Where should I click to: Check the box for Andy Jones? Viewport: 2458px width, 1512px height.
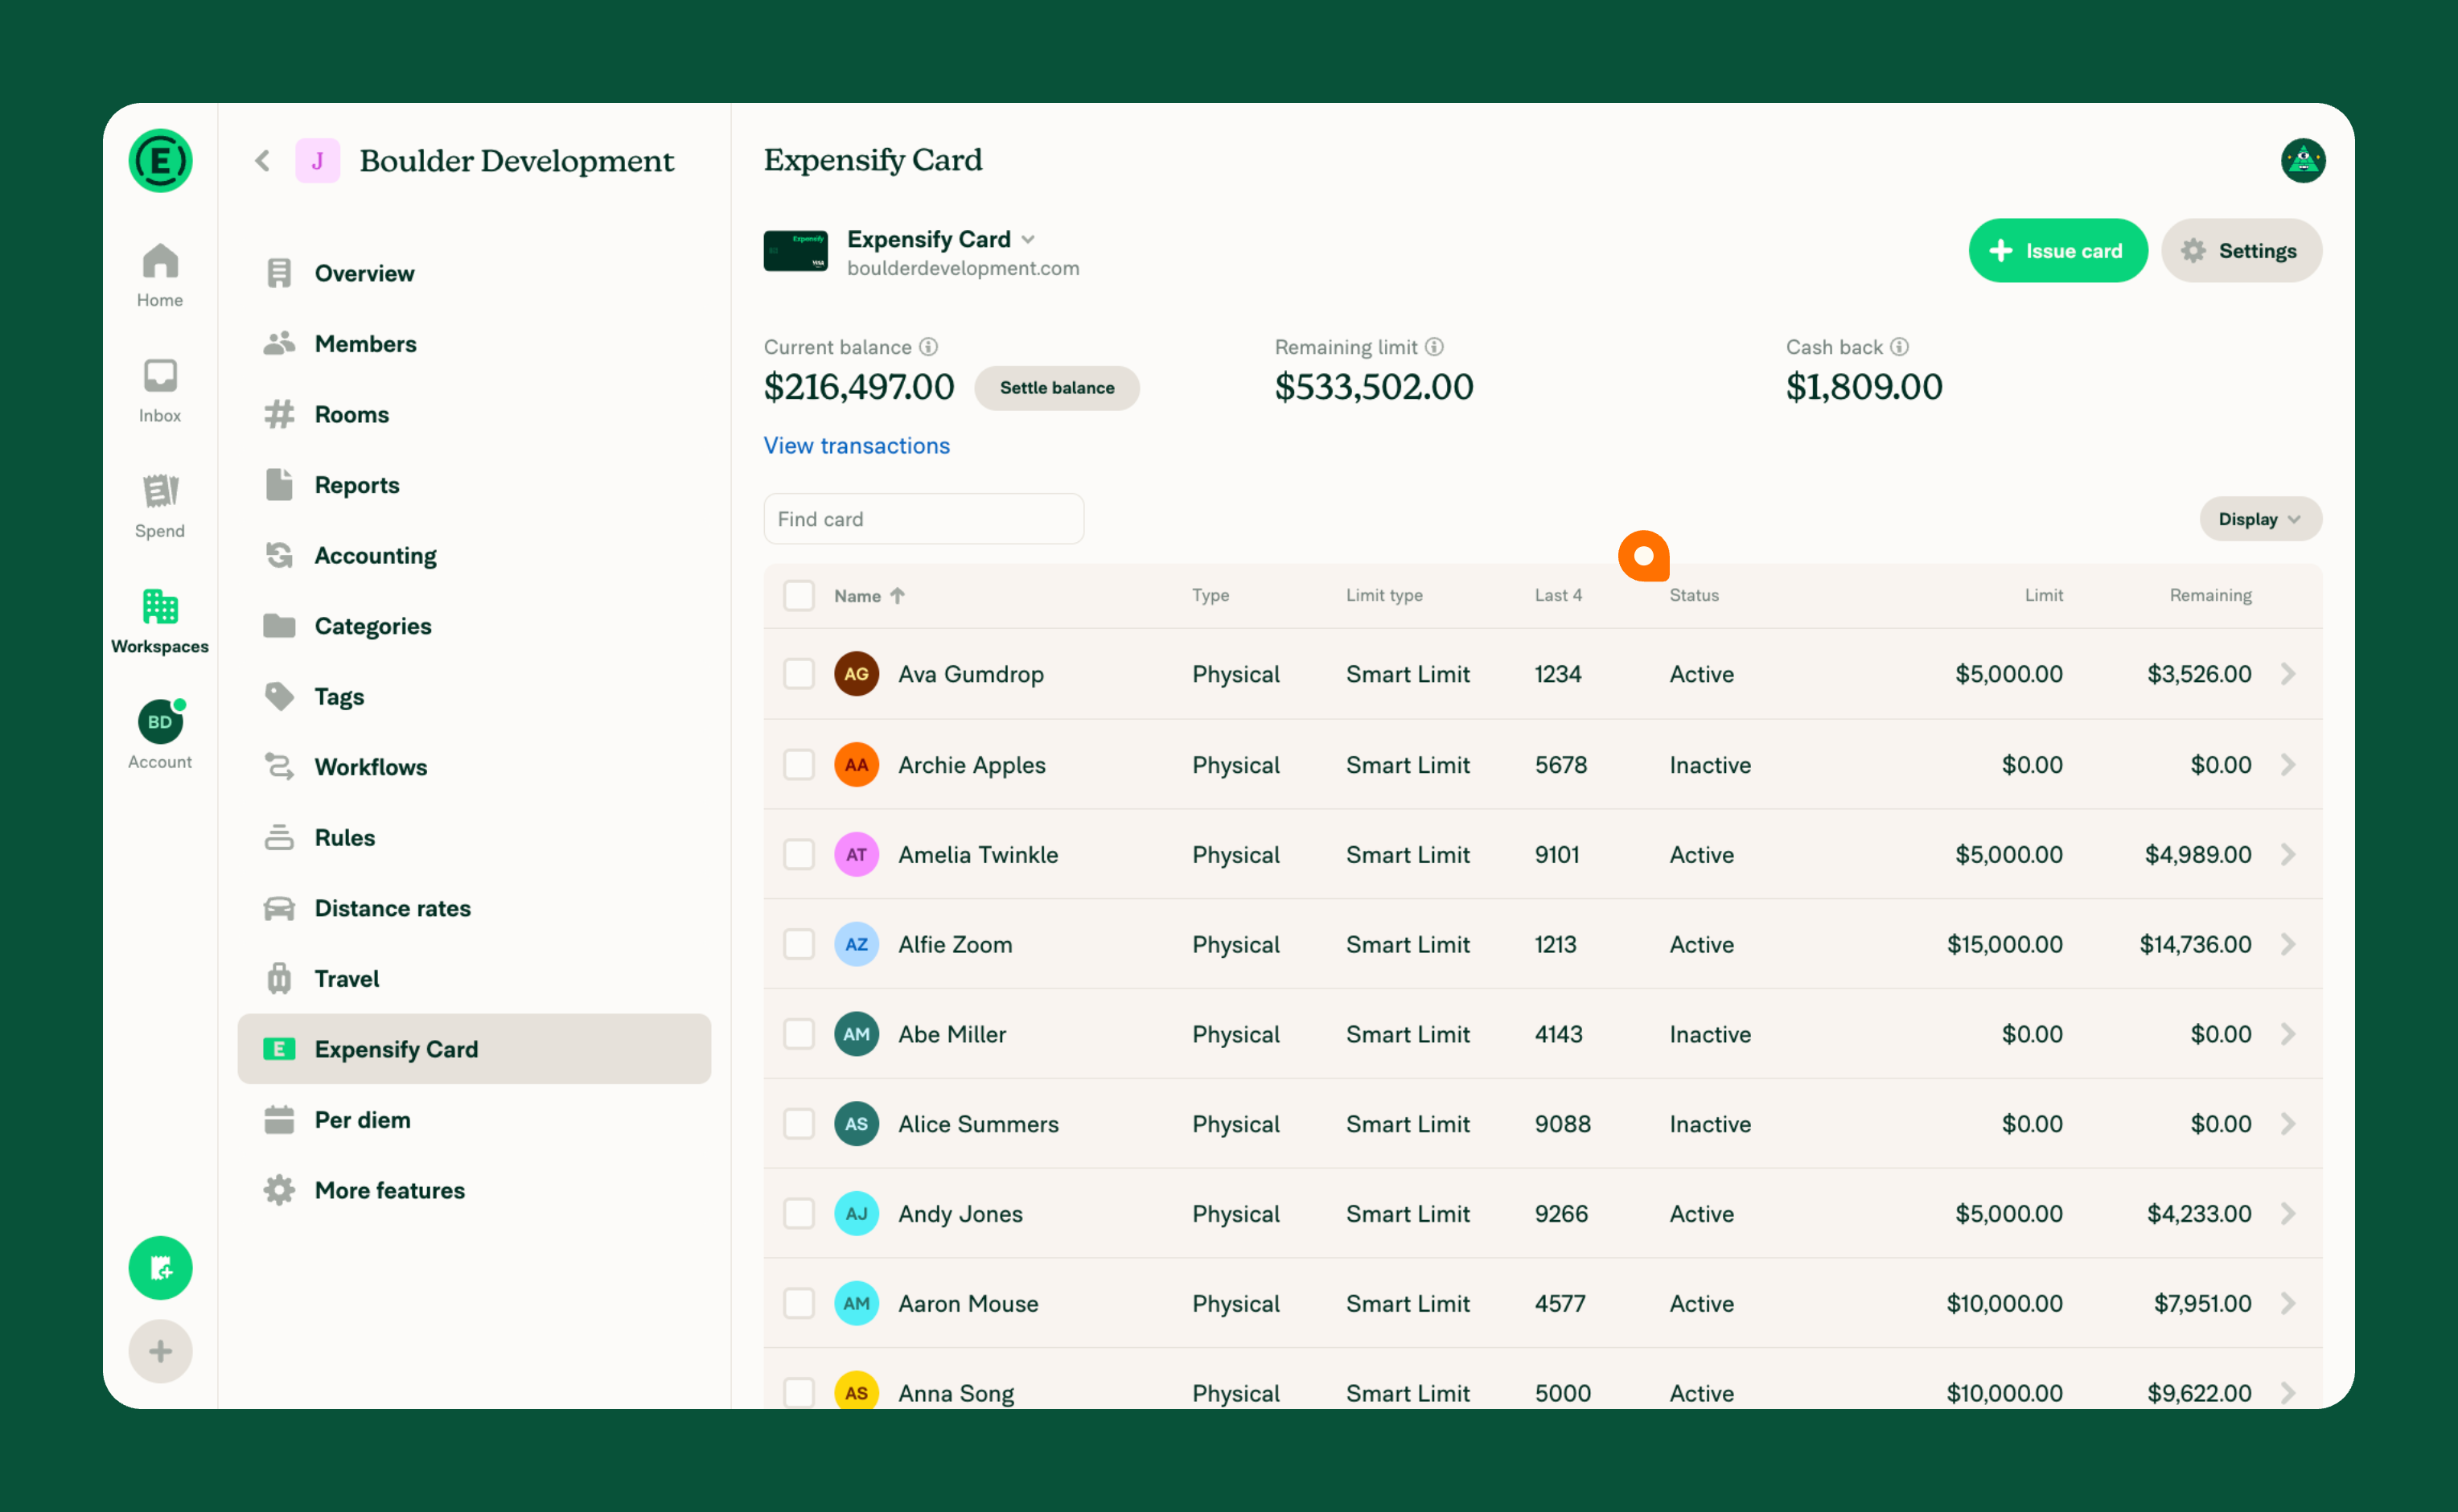798,1214
